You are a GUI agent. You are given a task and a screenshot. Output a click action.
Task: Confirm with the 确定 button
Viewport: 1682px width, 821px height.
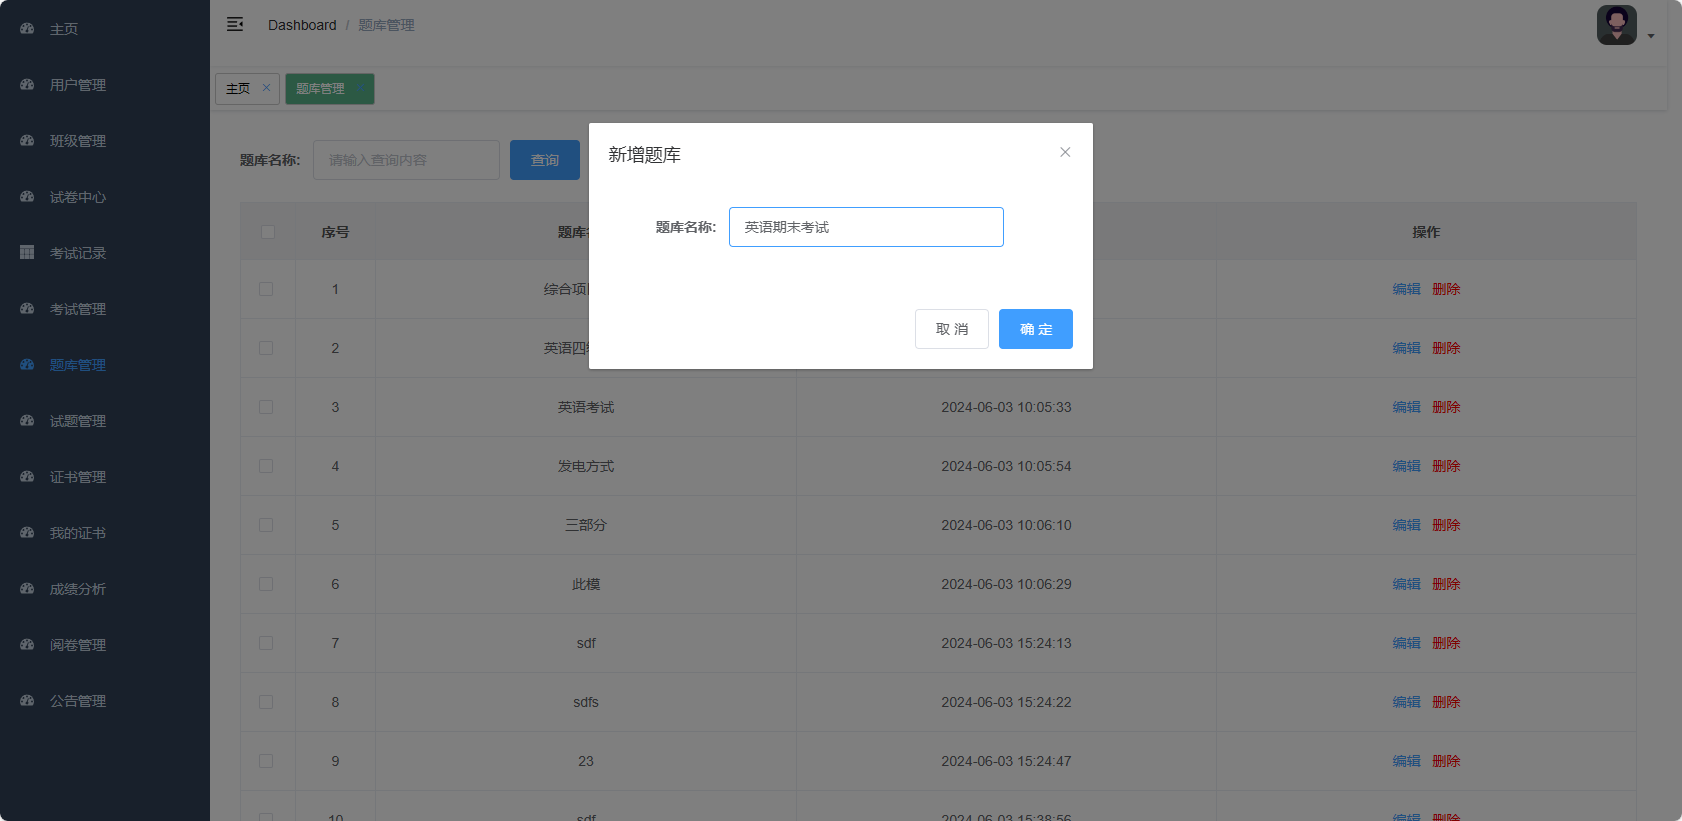pos(1035,329)
